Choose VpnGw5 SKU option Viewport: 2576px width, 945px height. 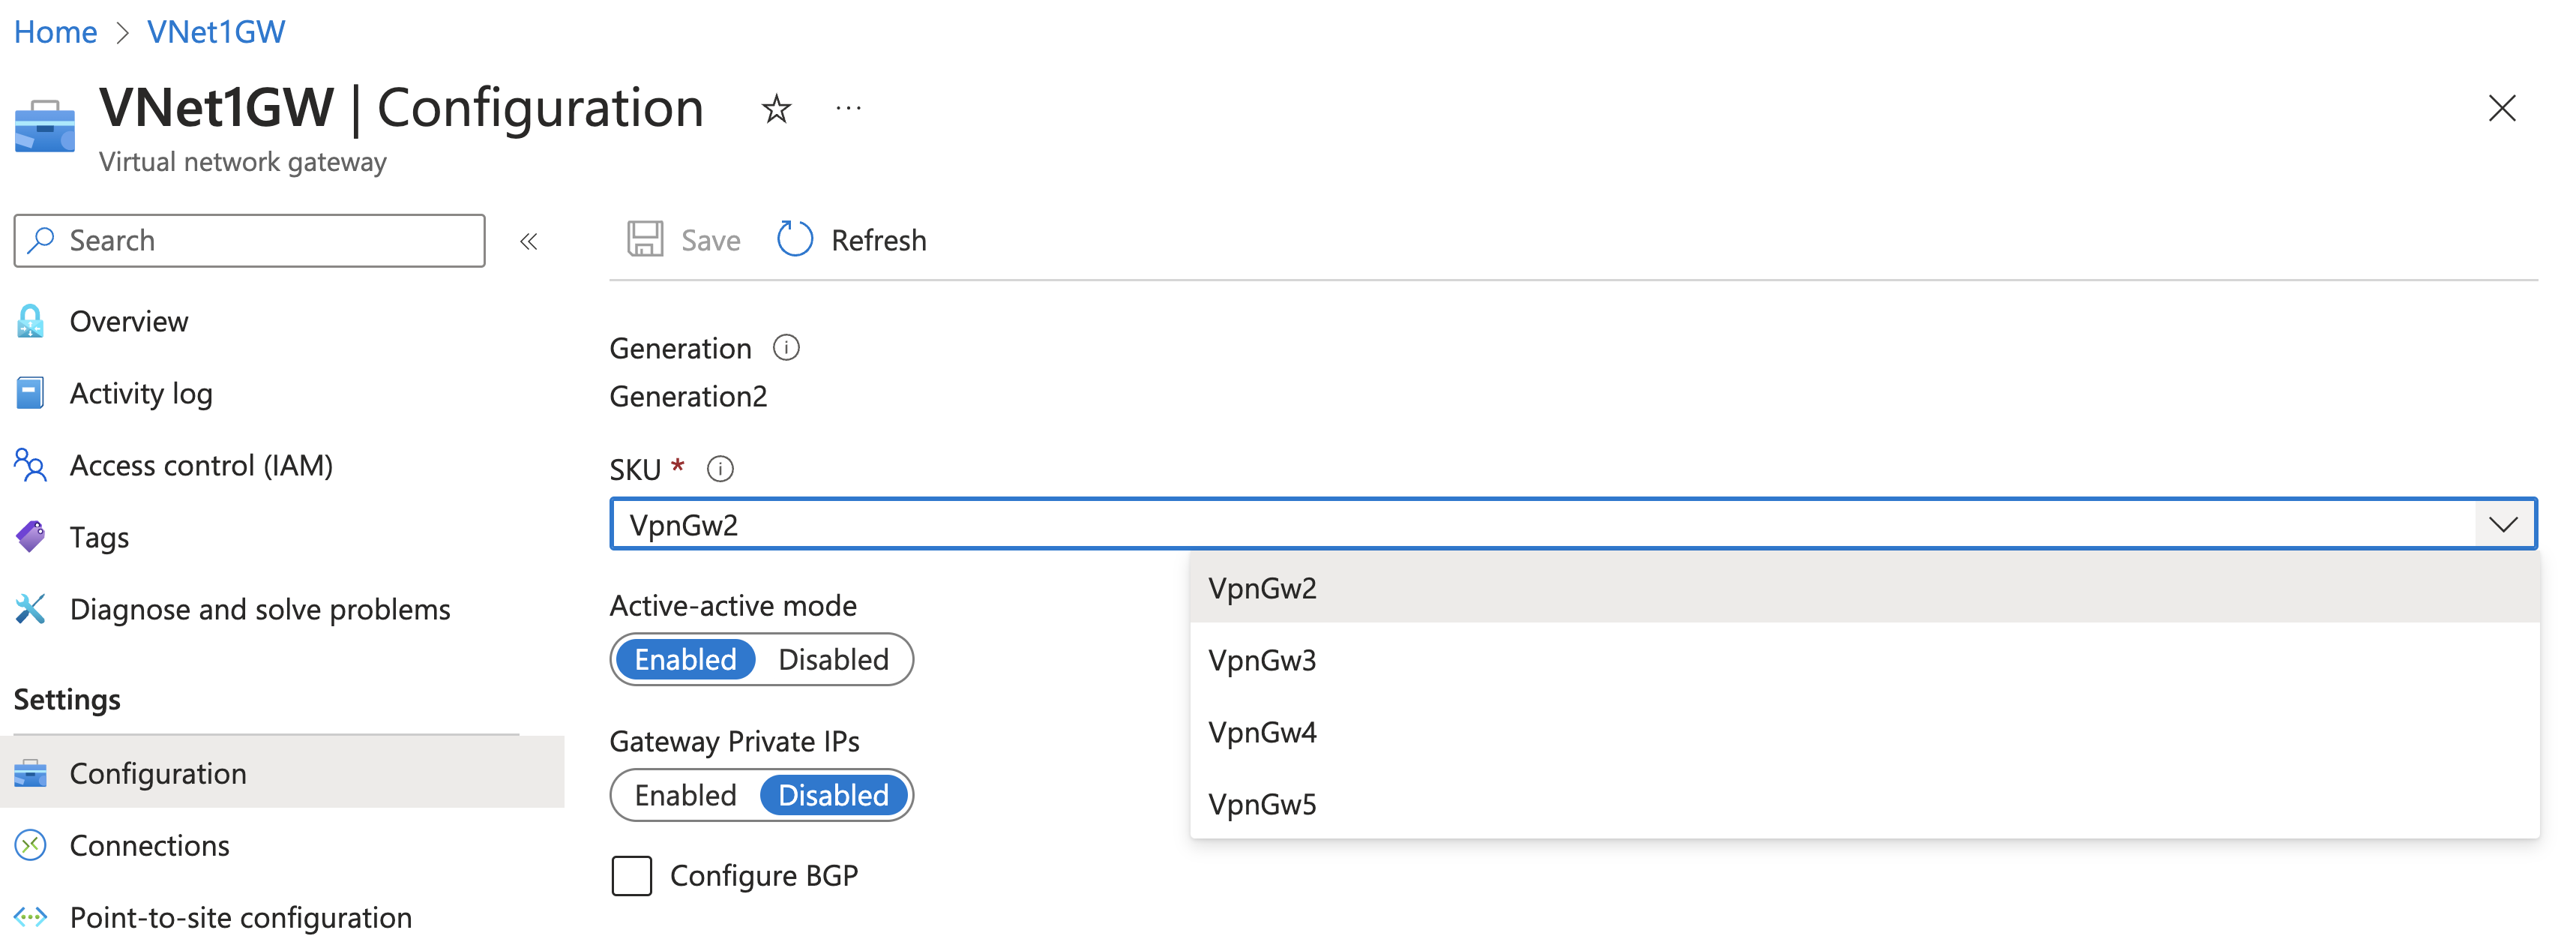coord(1262,804)
